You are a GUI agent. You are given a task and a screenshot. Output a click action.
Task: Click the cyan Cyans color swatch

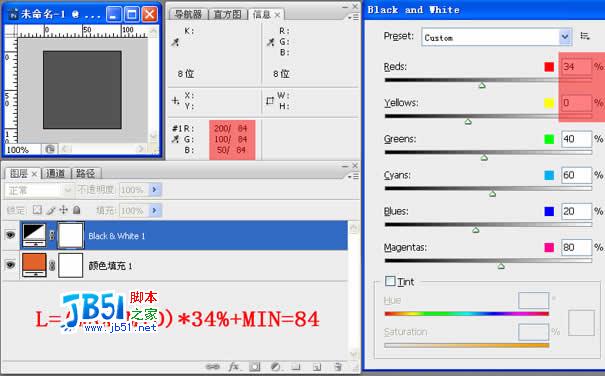click(549, 175)
